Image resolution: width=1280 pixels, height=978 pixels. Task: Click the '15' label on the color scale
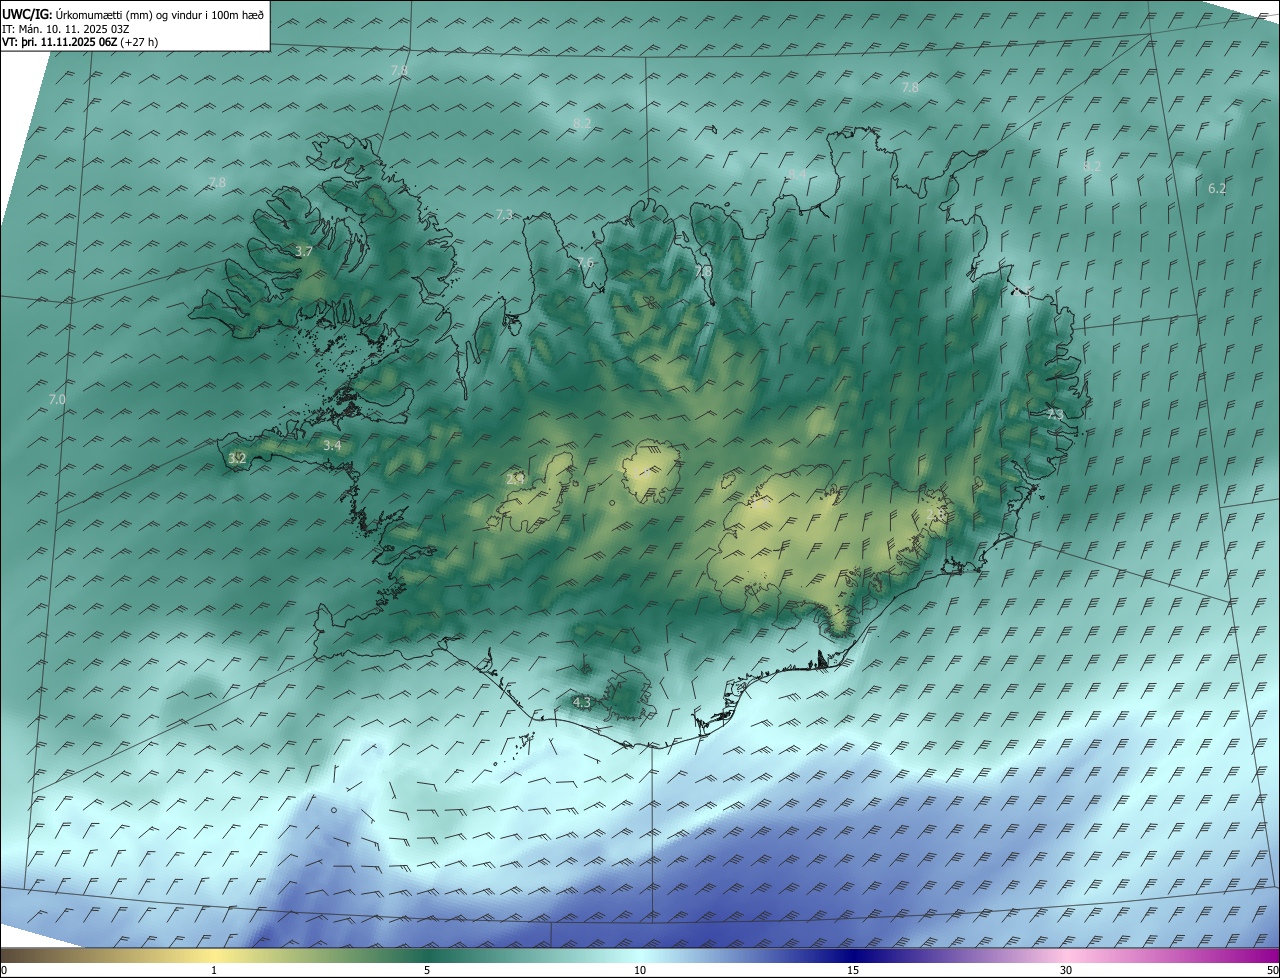pos(853,970)
